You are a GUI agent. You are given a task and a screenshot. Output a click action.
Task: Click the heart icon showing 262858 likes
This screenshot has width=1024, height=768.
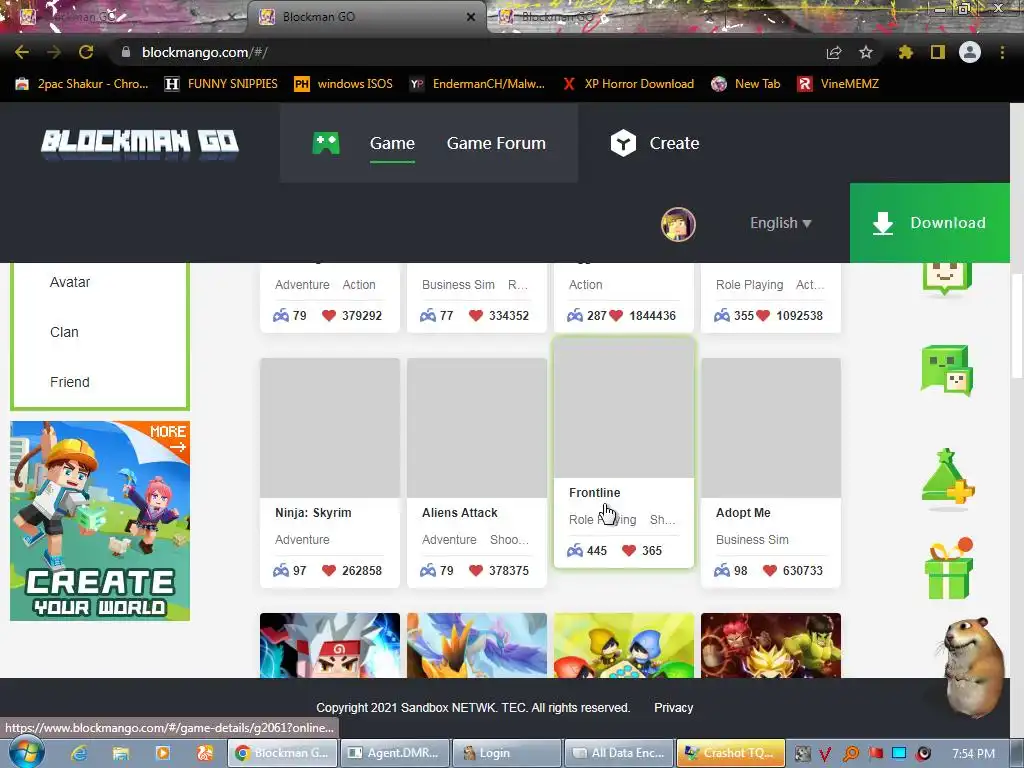point(328,570)
